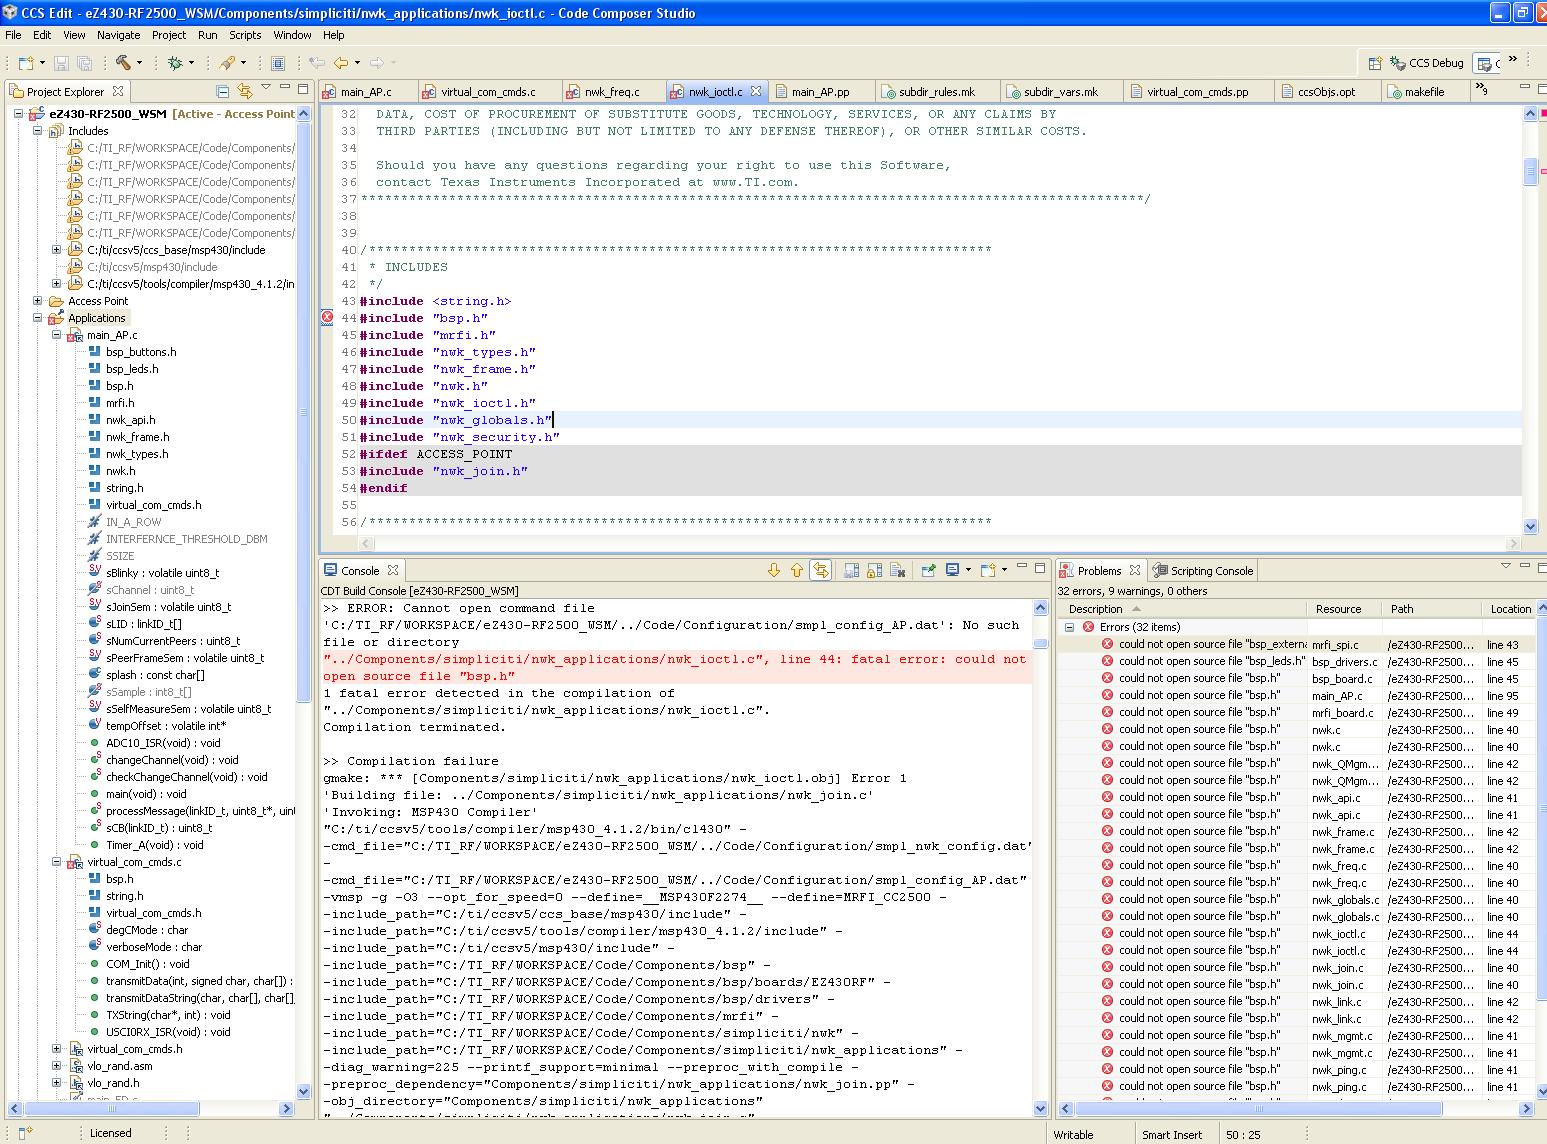Image resolution: width=1547 pixels, height=1144 pixels.
Task: Select the Build hammer icon
Action: pyautogui.click(x=124, y=62)
